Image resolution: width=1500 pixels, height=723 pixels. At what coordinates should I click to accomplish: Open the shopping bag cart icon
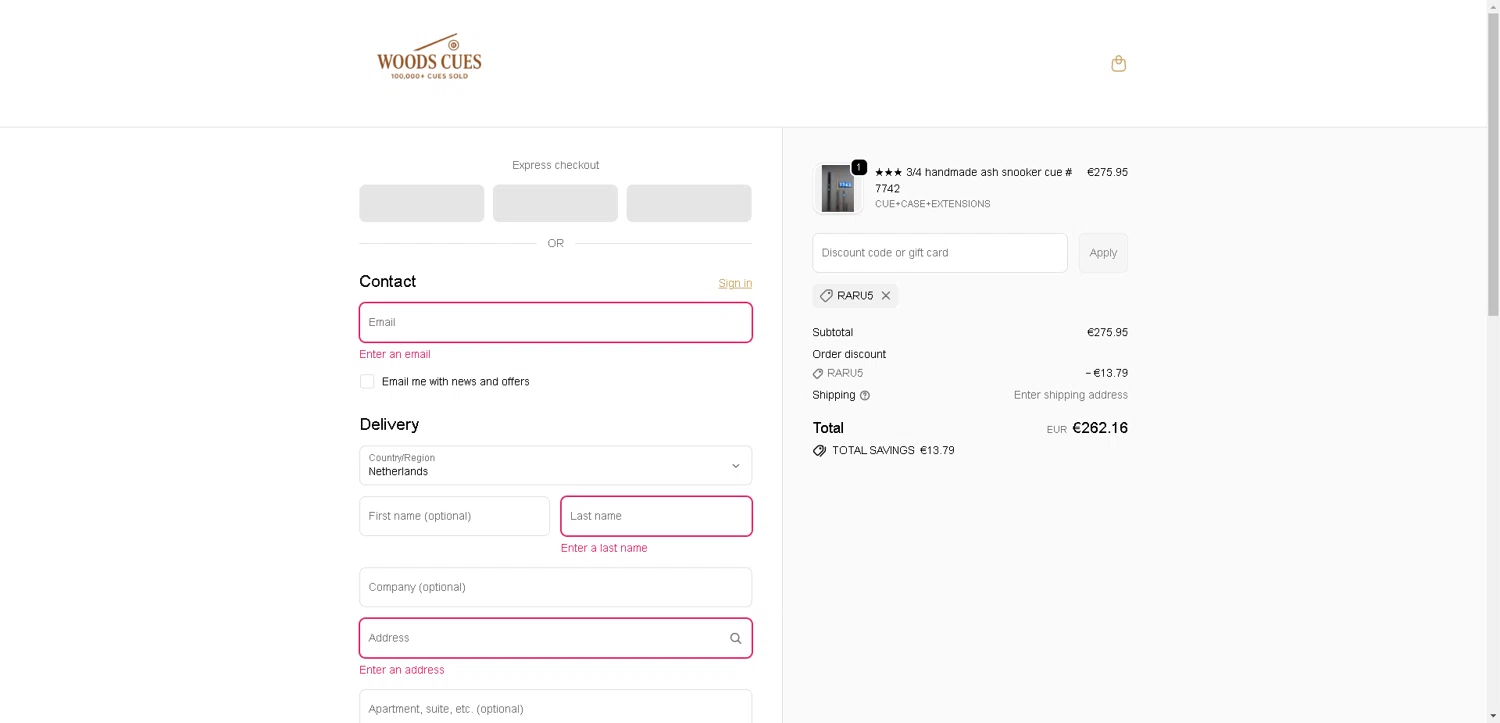(x=1118, y=63)
